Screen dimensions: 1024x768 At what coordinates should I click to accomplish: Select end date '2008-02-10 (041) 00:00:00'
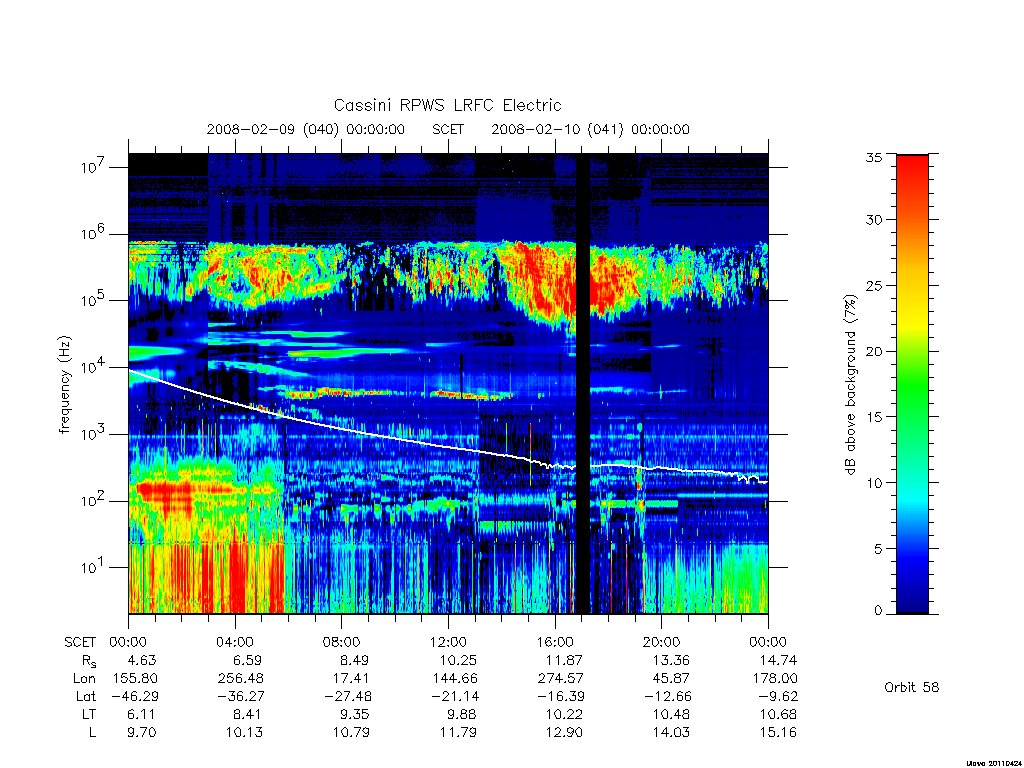(x=590, y=129)
